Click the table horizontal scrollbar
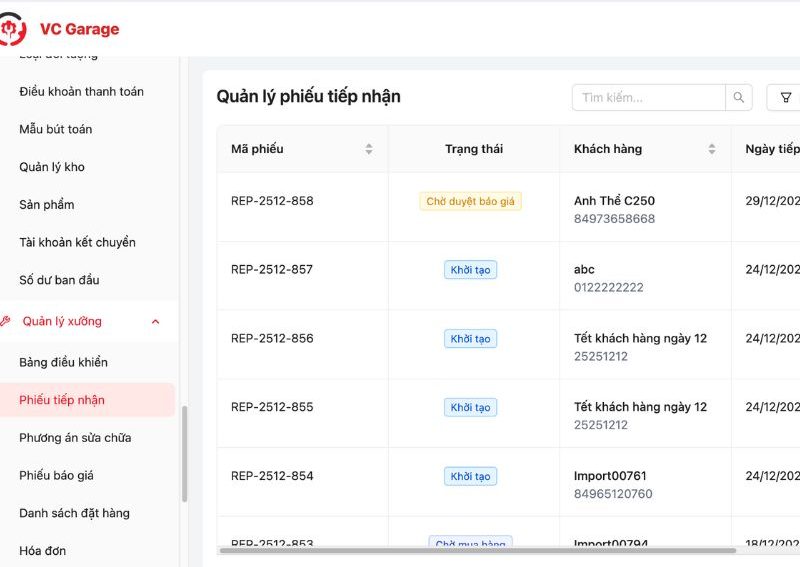Image resolution: width=800 pixels, height=567 pixels. click(x=478, y=550)
